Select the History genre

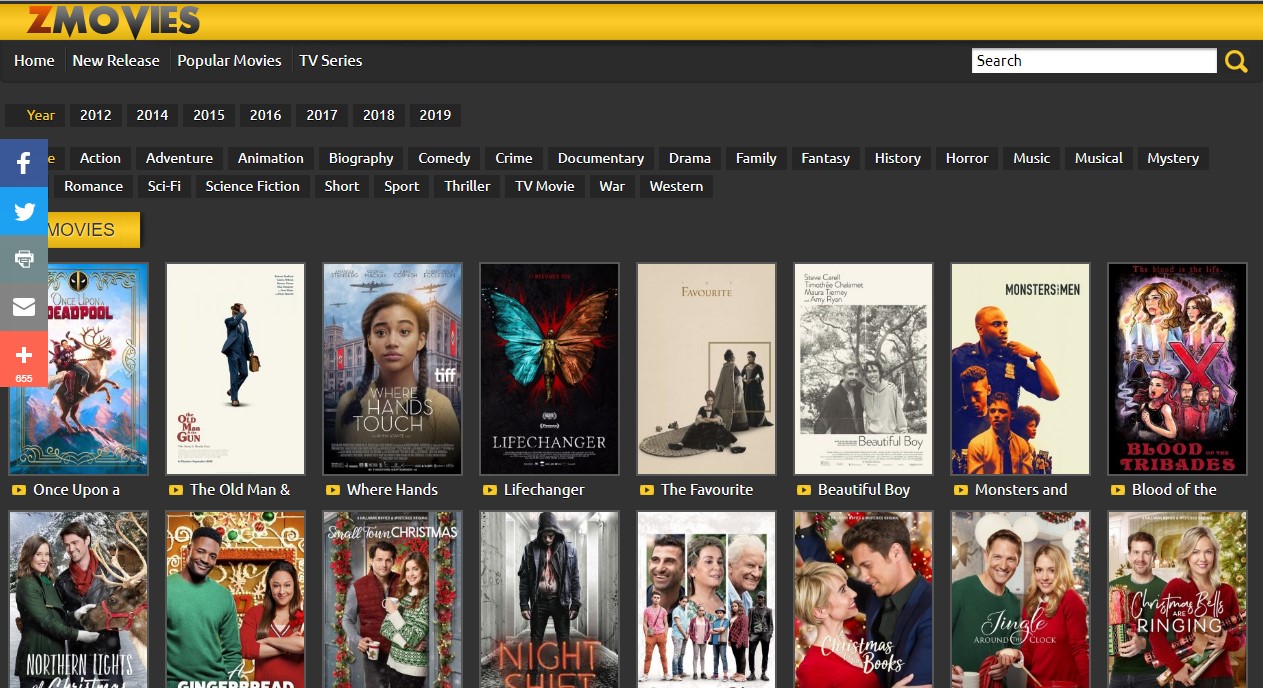[898, 158]
